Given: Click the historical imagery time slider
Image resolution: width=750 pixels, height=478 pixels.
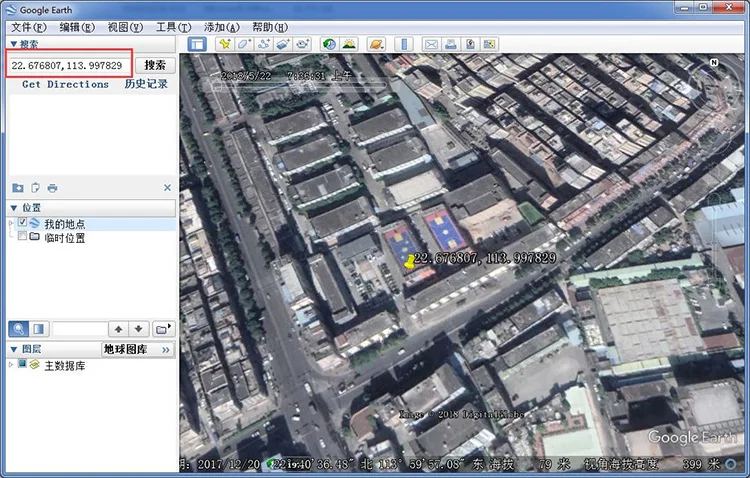Looking at the screenshot, I should point(300,87).
